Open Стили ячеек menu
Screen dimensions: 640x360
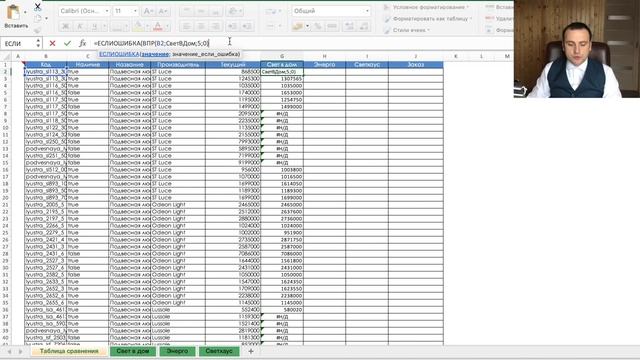(407, 30)
